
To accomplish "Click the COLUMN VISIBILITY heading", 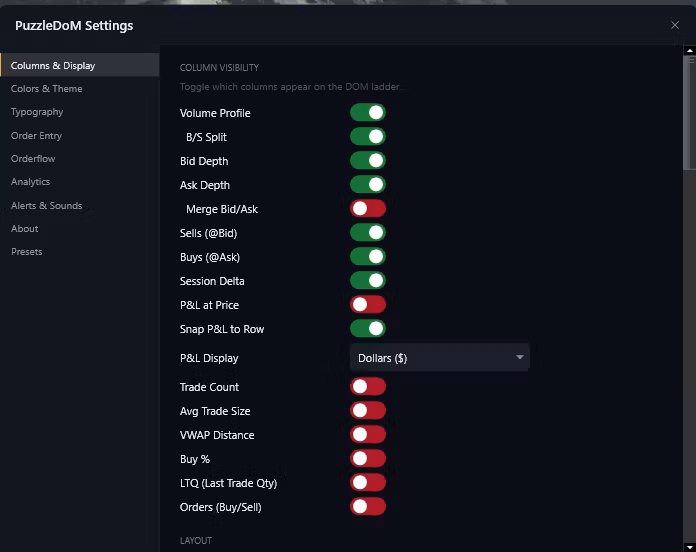I will pyautogui.click(x=219, y=67).
